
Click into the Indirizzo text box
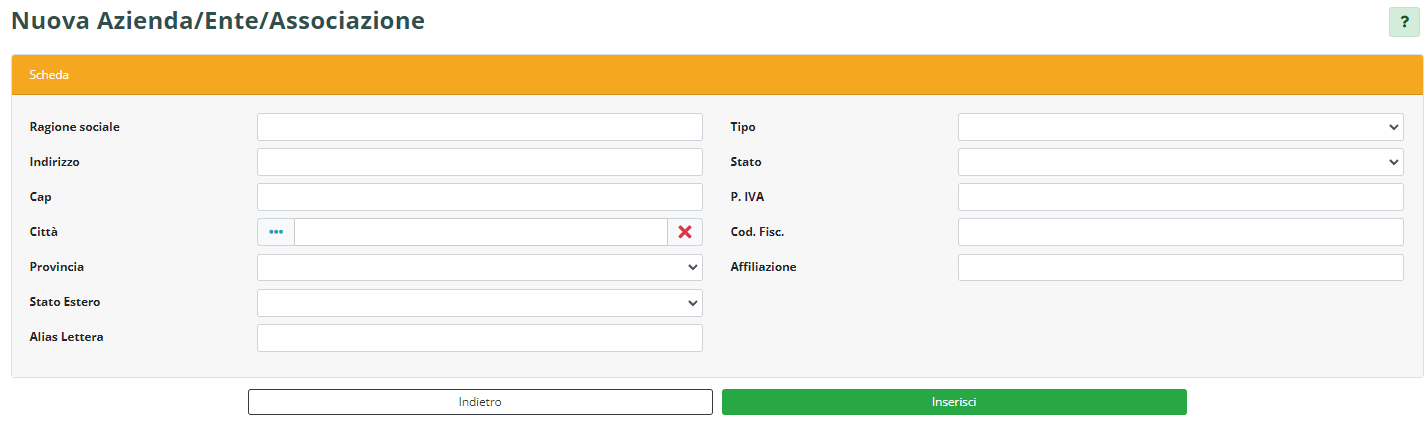[479, 162]
